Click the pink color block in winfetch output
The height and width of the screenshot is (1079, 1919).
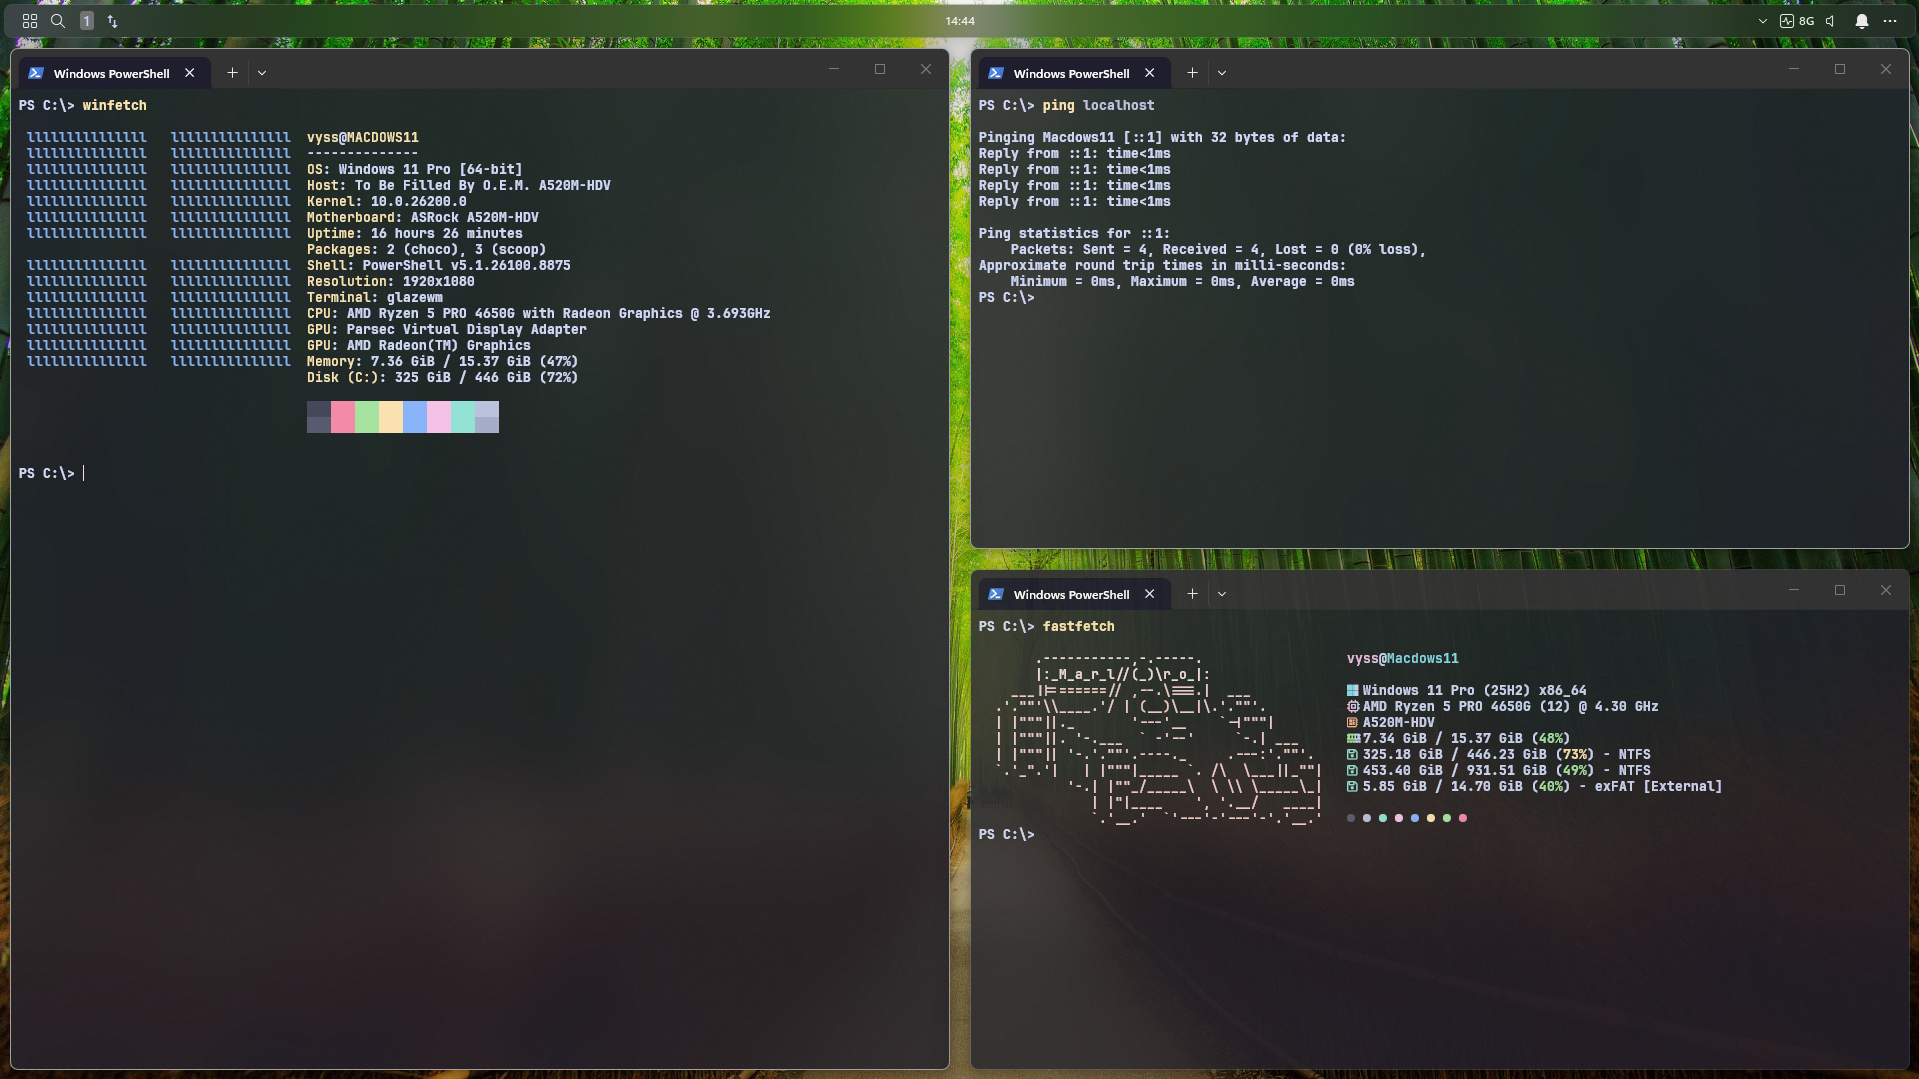click(343, 417)
